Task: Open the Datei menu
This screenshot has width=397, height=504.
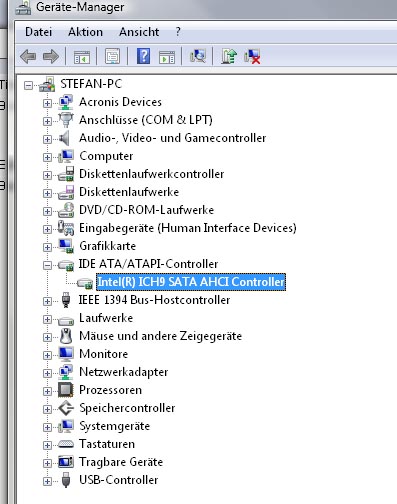Action: point(39,32)
